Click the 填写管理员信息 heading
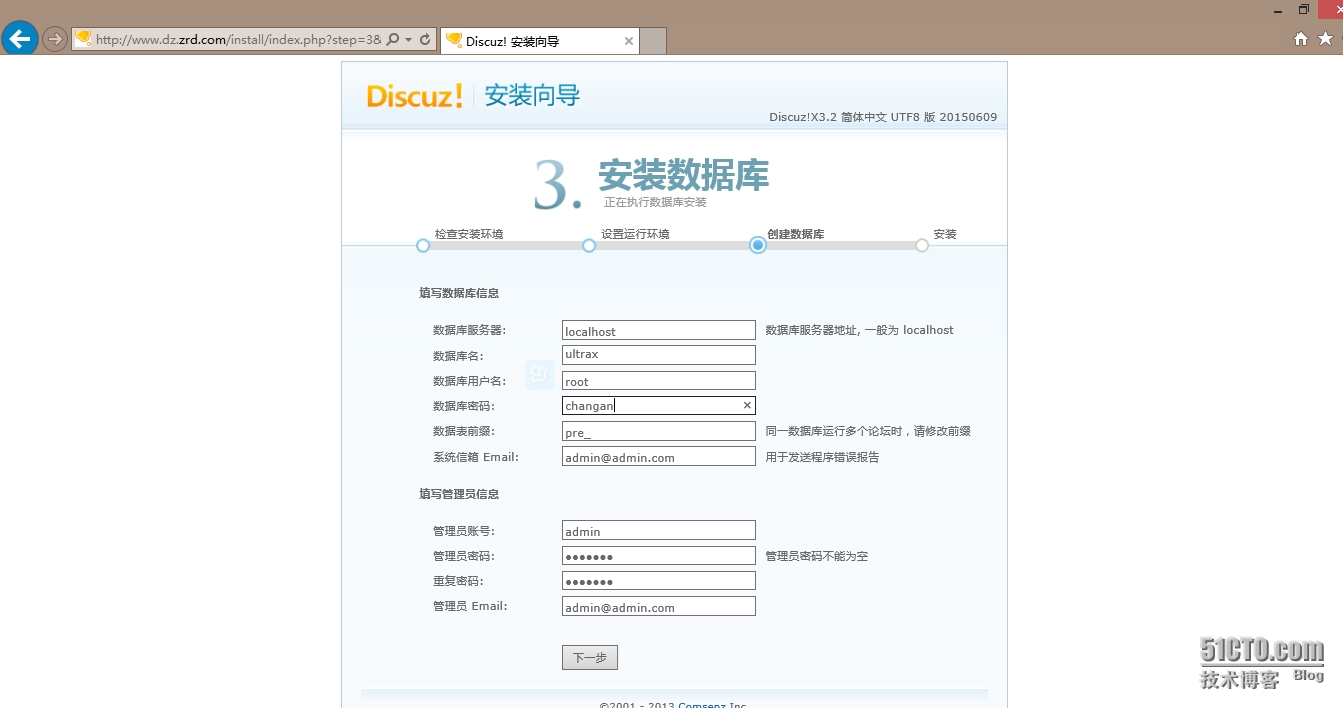 (459, 494)
